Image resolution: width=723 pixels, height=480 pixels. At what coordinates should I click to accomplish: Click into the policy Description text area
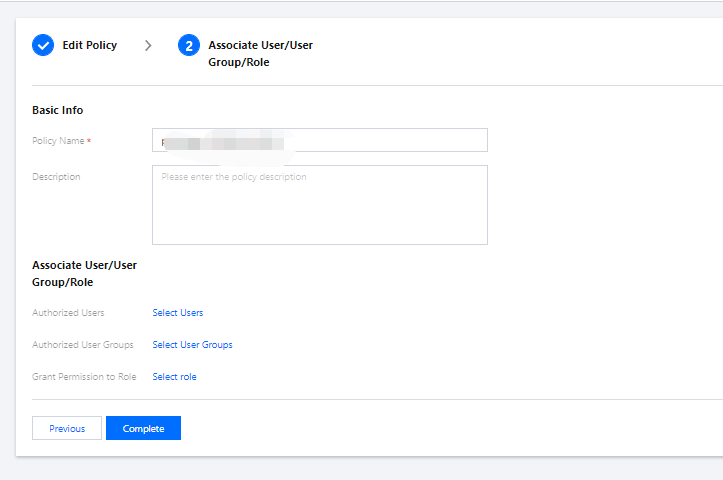point(319,205)
